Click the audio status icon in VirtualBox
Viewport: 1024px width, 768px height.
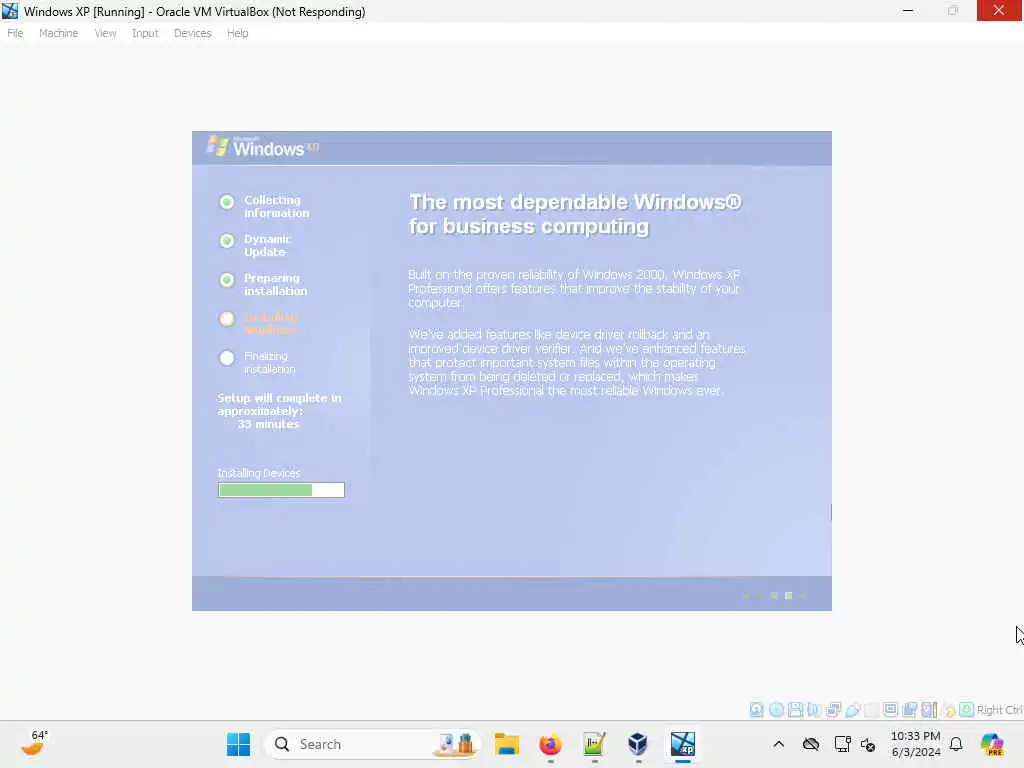tap(814, 710)
